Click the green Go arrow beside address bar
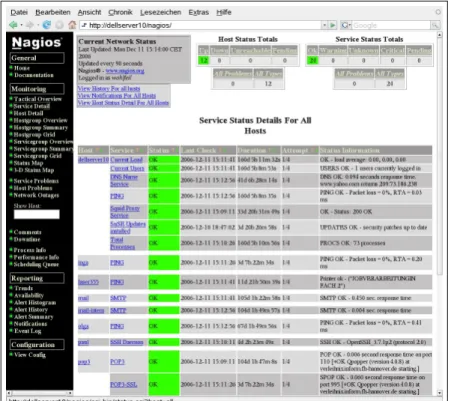The image size is (451, 401). pyautogui.click(x=333, y=25)
